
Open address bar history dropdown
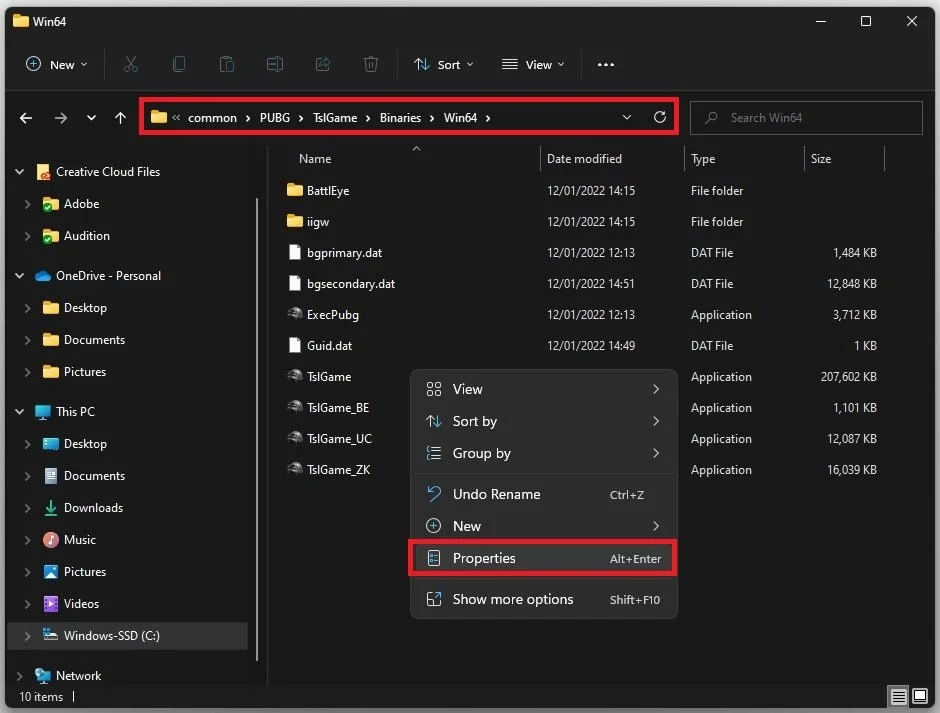[x=626, y=118]
